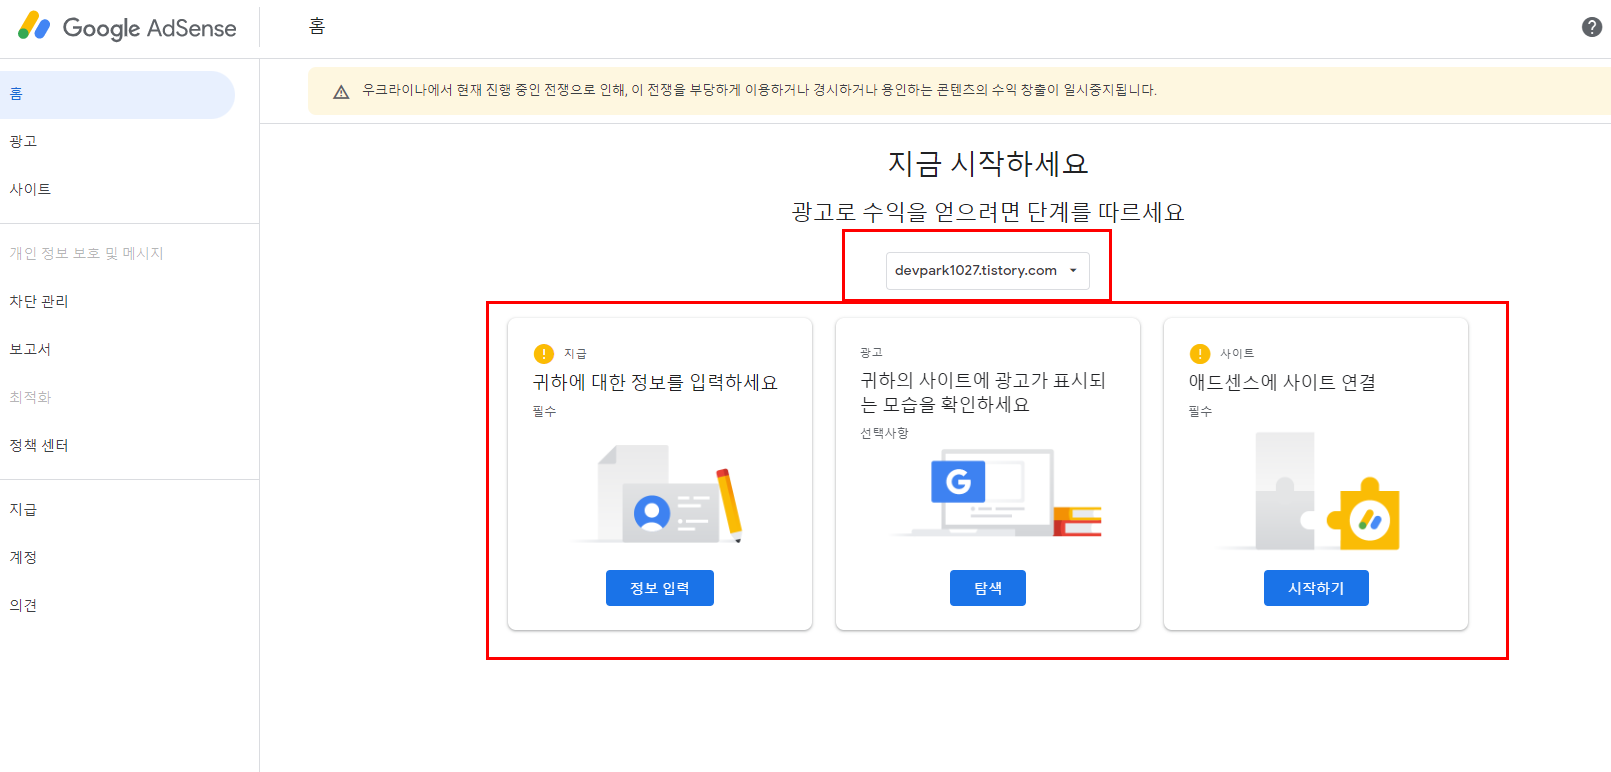The image size is (1611, 772).
Task: Click the Google AdSense logo
Action: point(127,27)
